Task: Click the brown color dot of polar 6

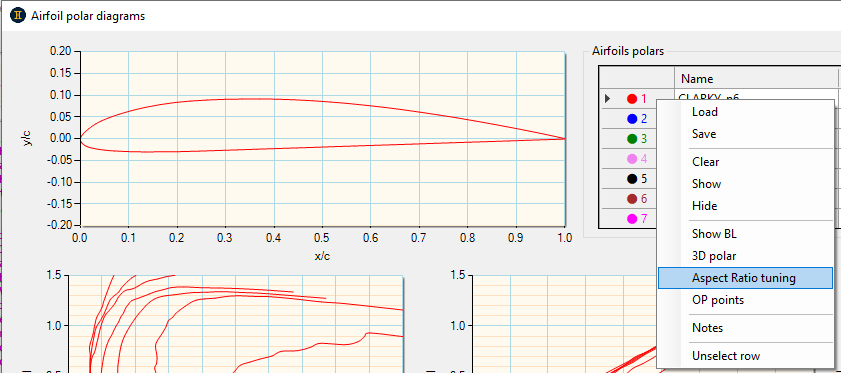Action: coord(631,199)
